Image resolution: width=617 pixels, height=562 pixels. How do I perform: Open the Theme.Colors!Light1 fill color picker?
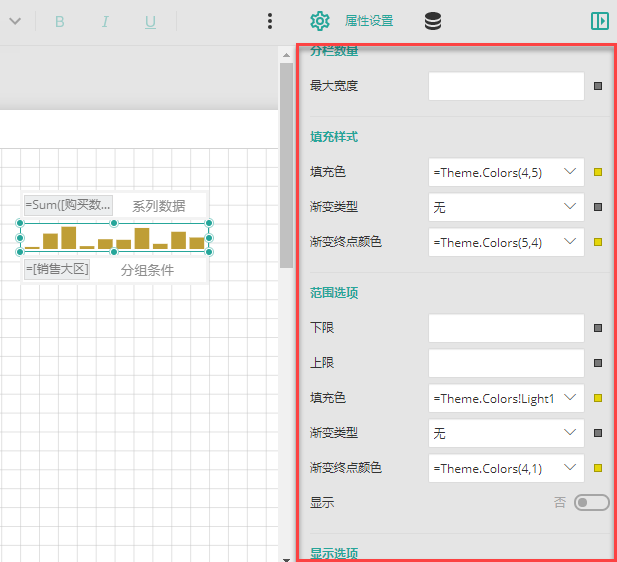(505, 398)
